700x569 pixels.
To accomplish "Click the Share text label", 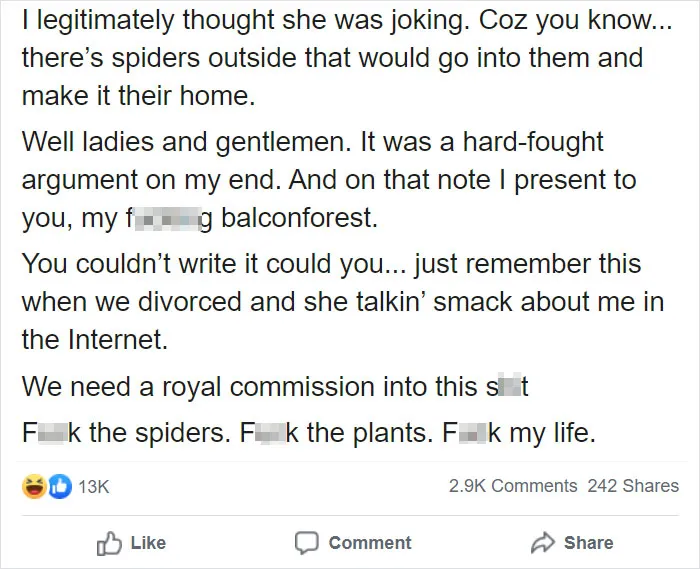I will [588, 543].
